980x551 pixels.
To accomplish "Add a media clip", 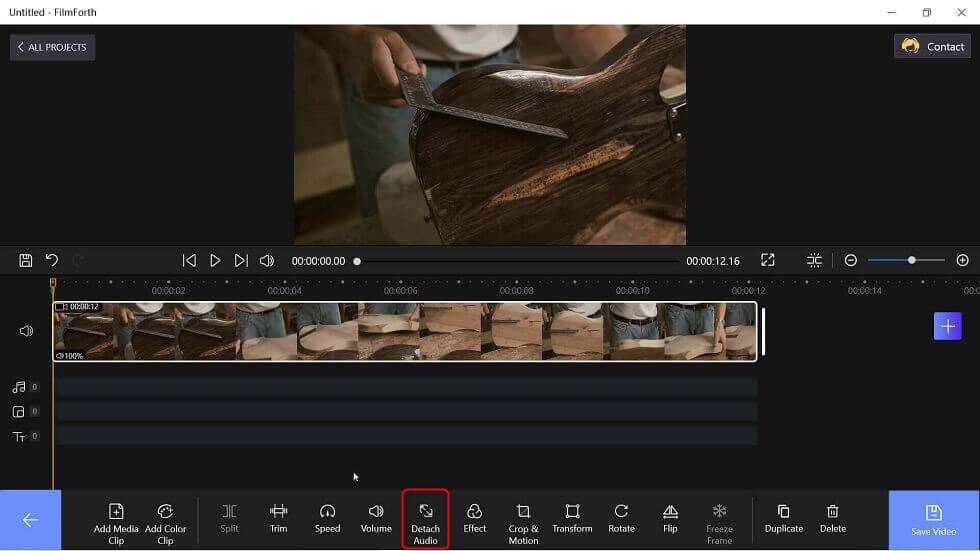I will point(116,524).
